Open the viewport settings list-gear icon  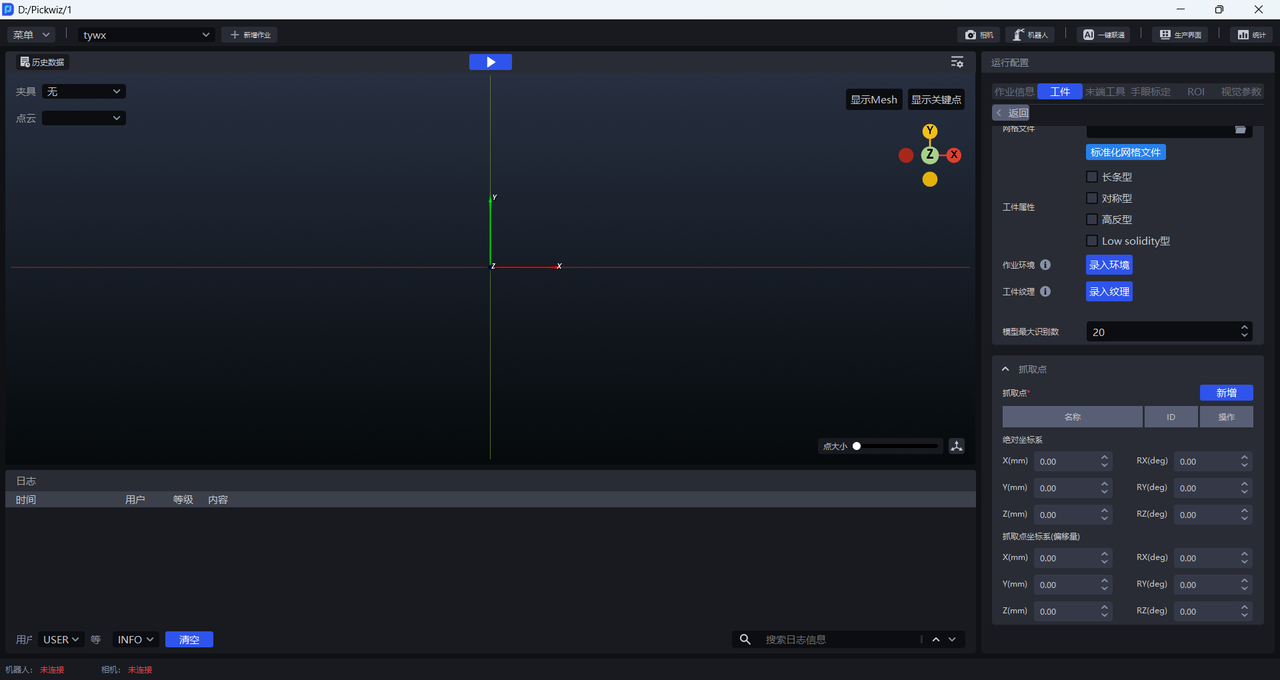click(957, 62)
